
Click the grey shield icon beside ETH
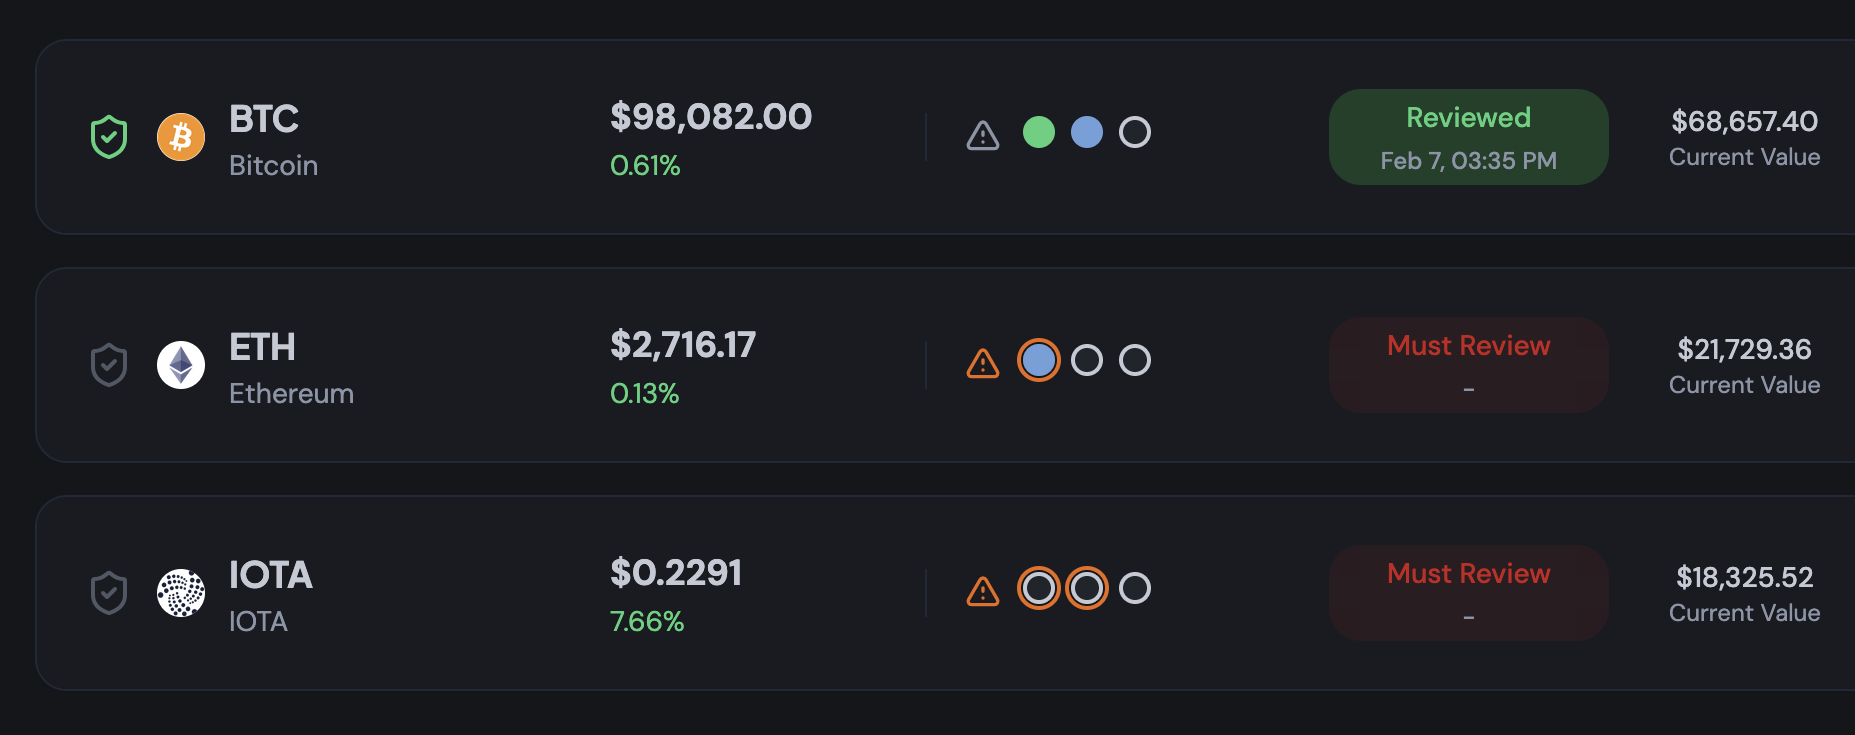point(109,365)
